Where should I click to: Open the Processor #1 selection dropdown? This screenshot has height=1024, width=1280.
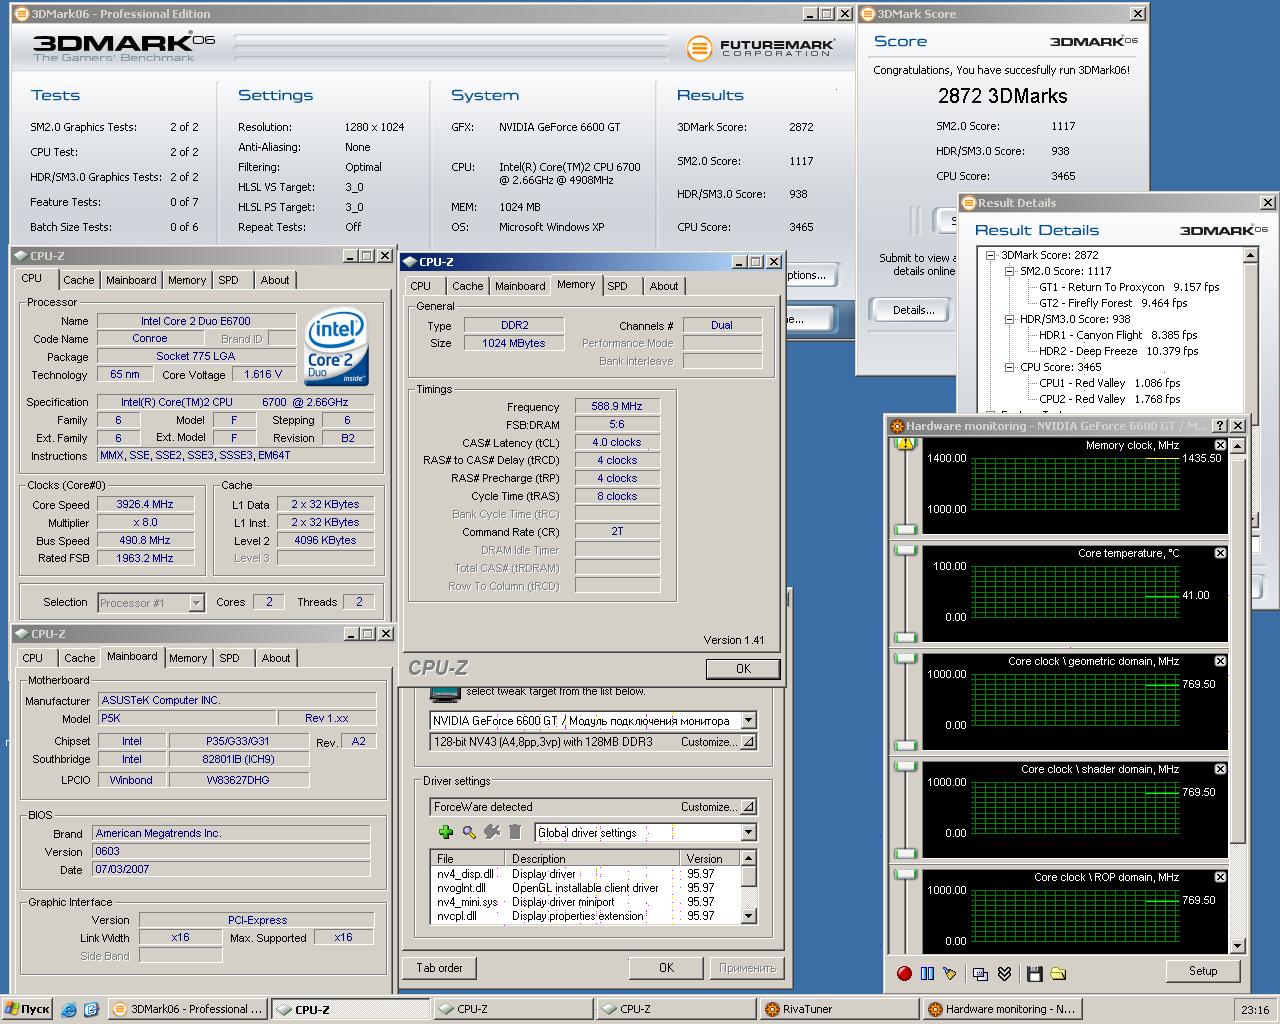coord(196,602)
